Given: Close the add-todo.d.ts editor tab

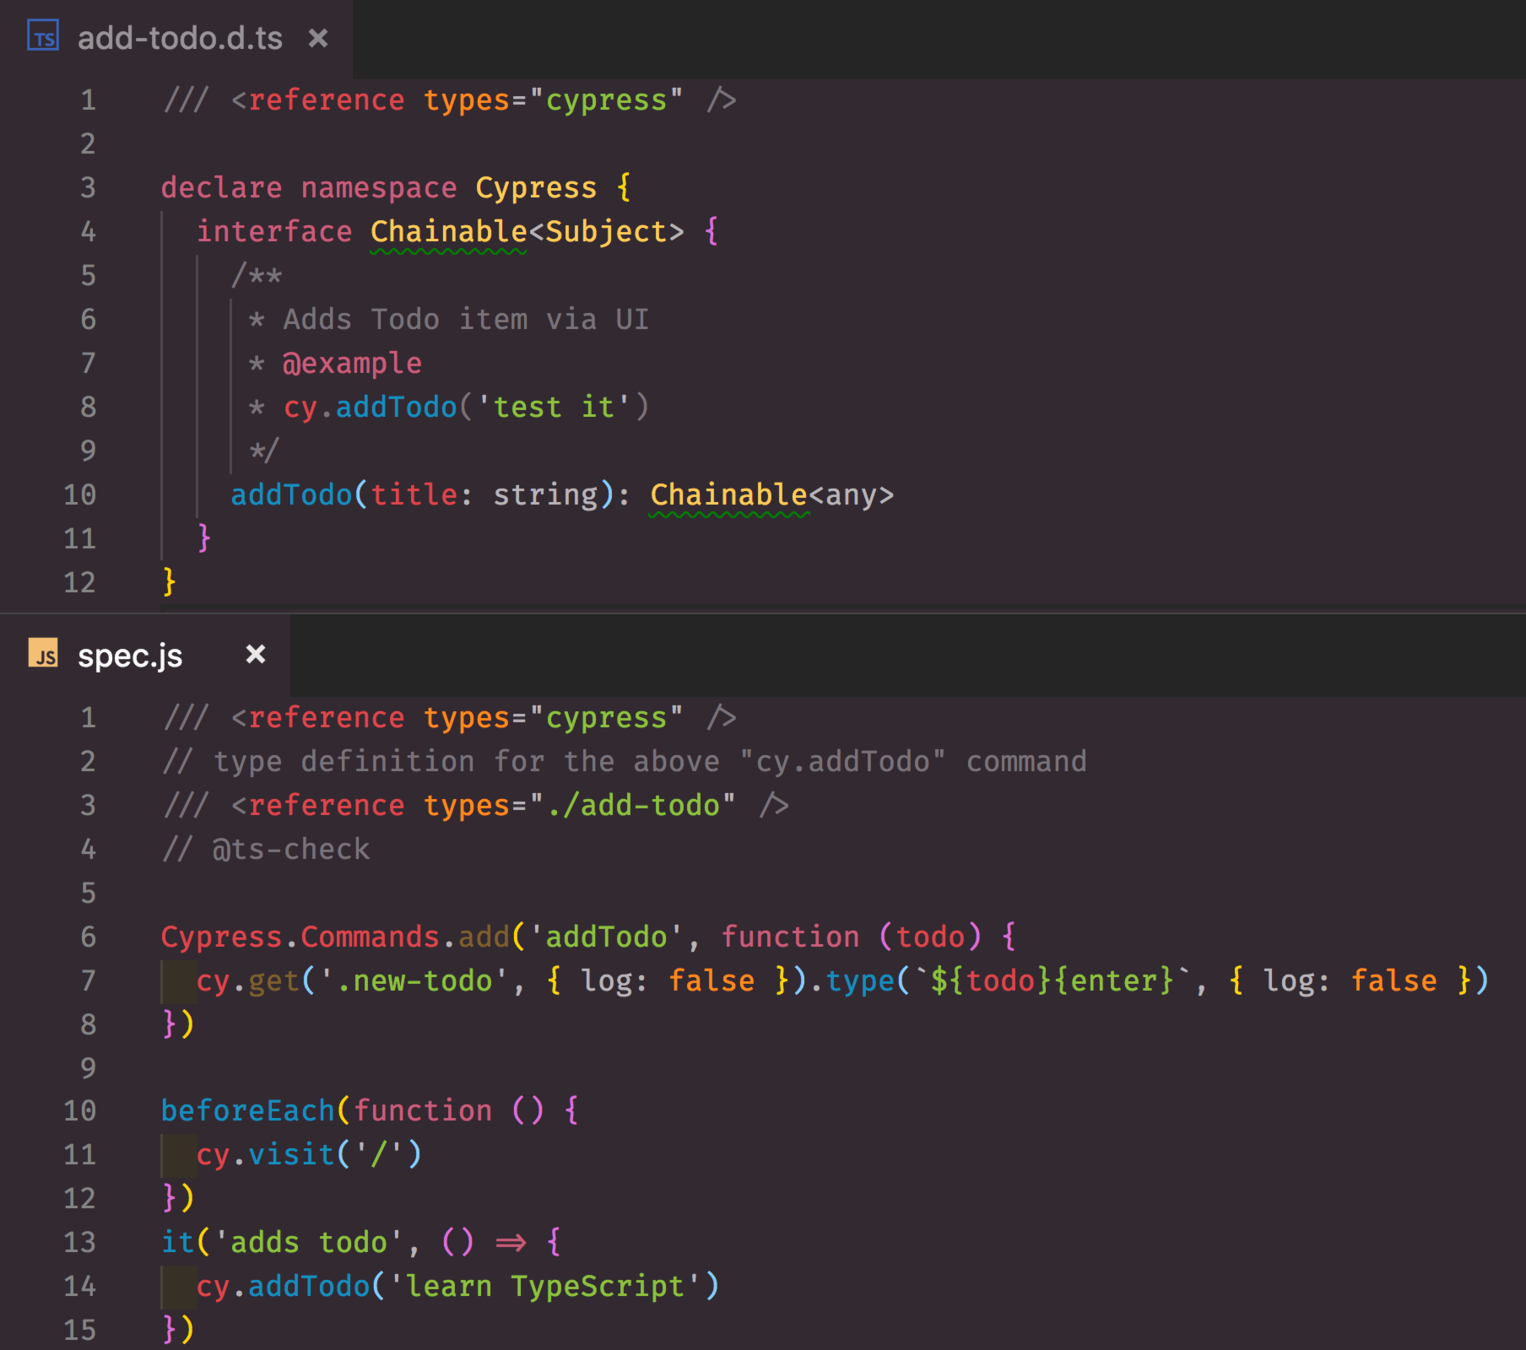Looking at the screenshot, I should point(318,38).
